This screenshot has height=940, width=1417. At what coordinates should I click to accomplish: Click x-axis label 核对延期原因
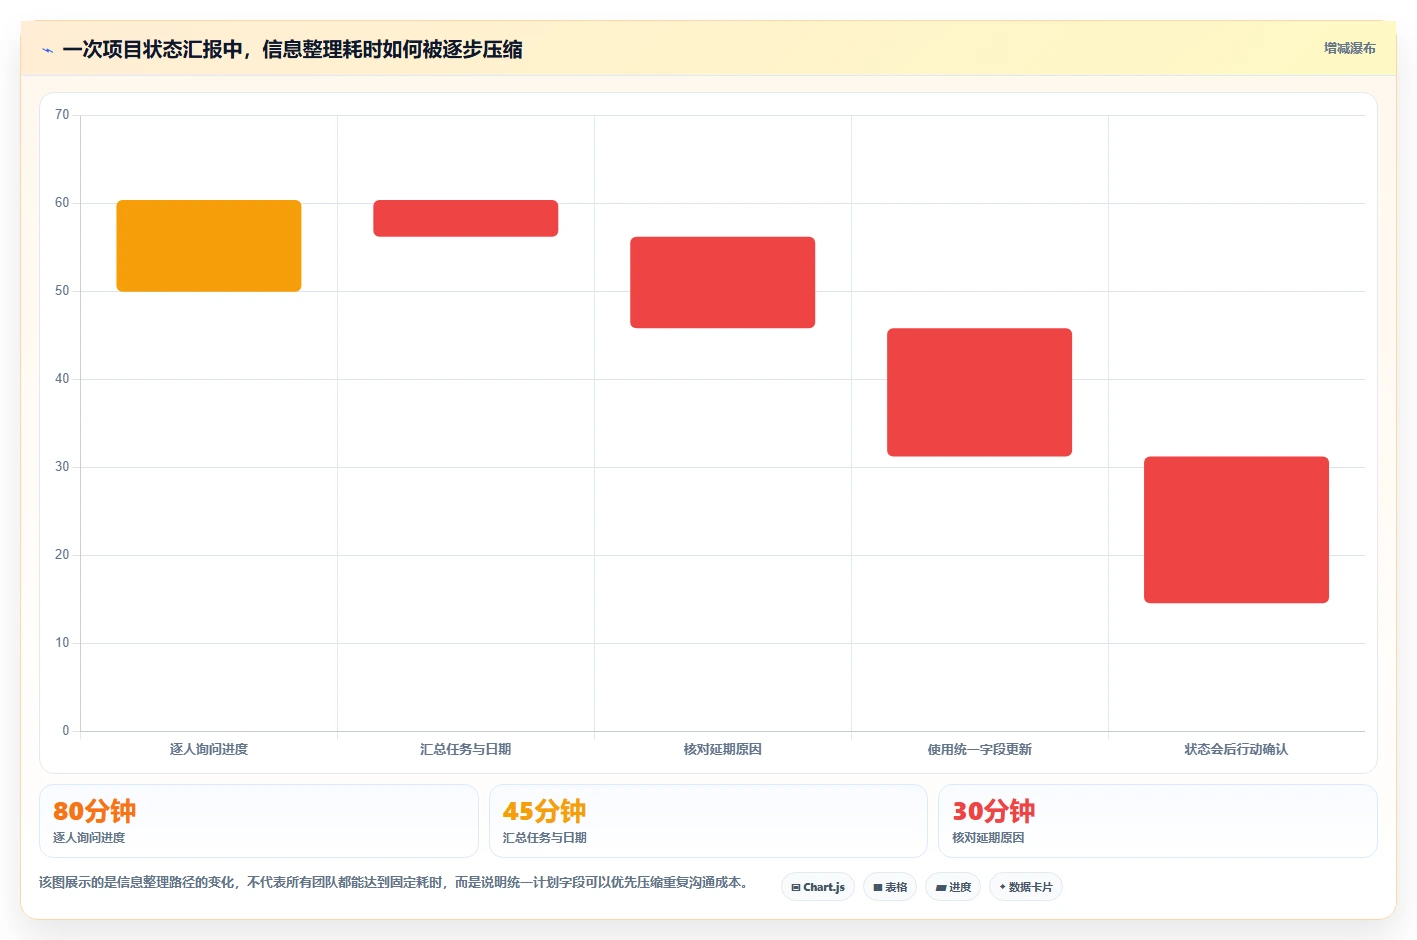[x=723, y=749]
